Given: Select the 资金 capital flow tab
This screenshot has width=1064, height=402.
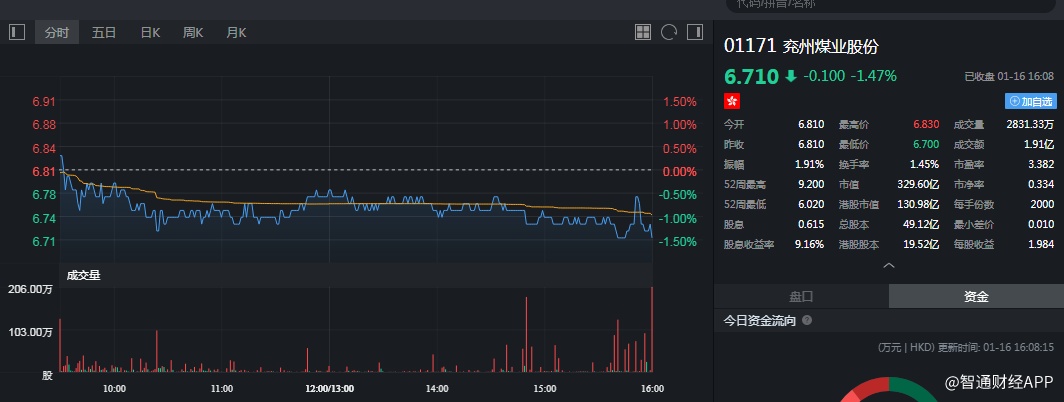Looking at the screenshot, I should [x=976, y=296].
